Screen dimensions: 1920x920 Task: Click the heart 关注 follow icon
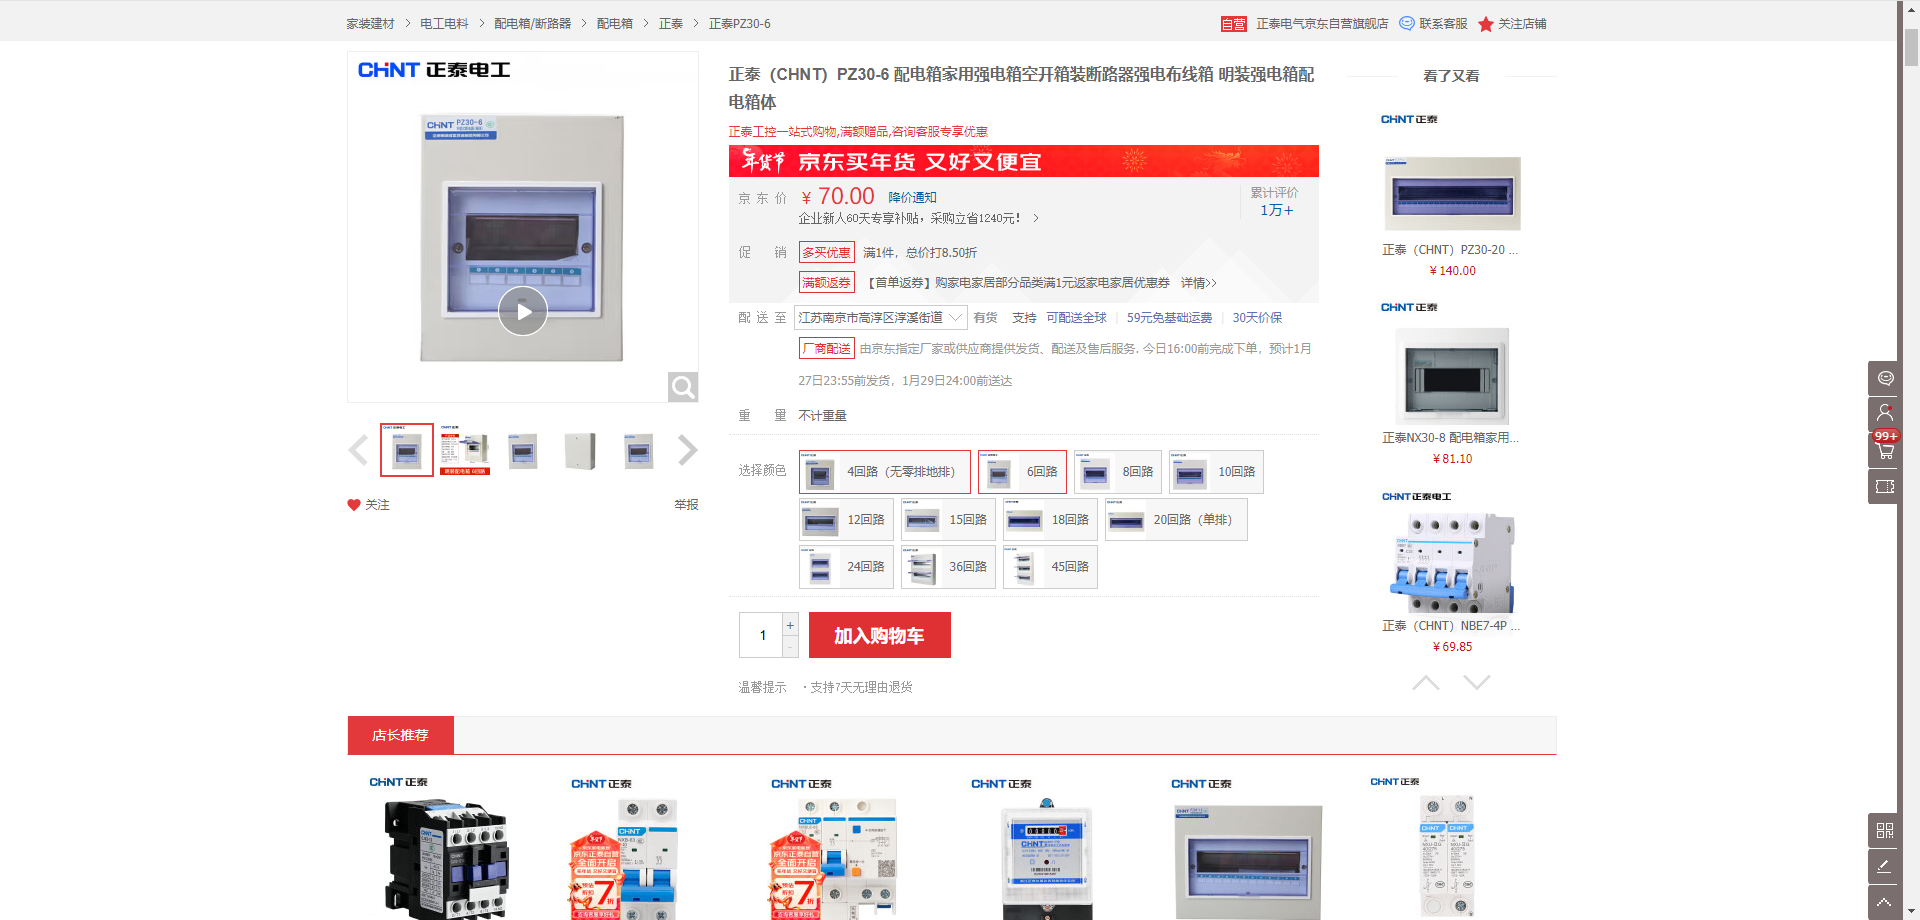[x=354, y=505]
